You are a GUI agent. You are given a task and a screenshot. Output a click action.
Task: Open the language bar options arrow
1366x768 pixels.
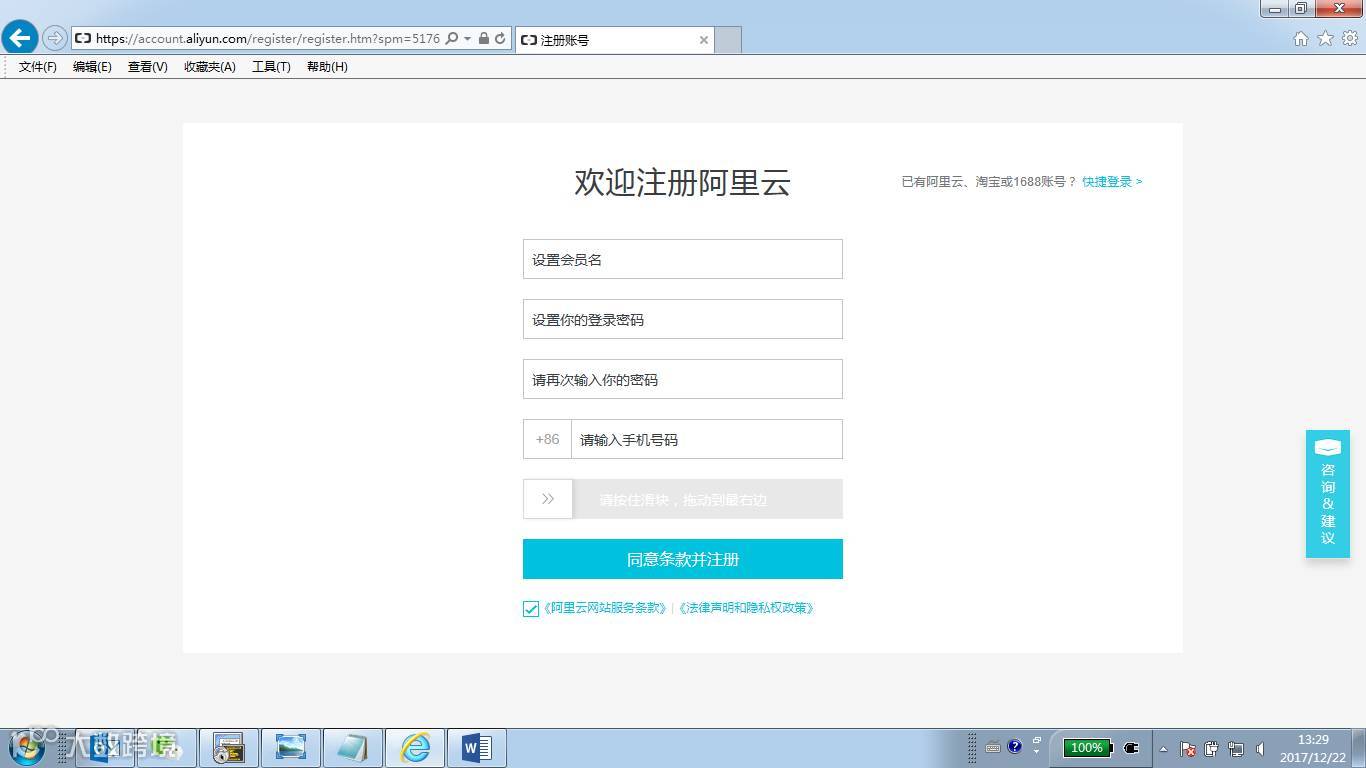(1037, 751)
